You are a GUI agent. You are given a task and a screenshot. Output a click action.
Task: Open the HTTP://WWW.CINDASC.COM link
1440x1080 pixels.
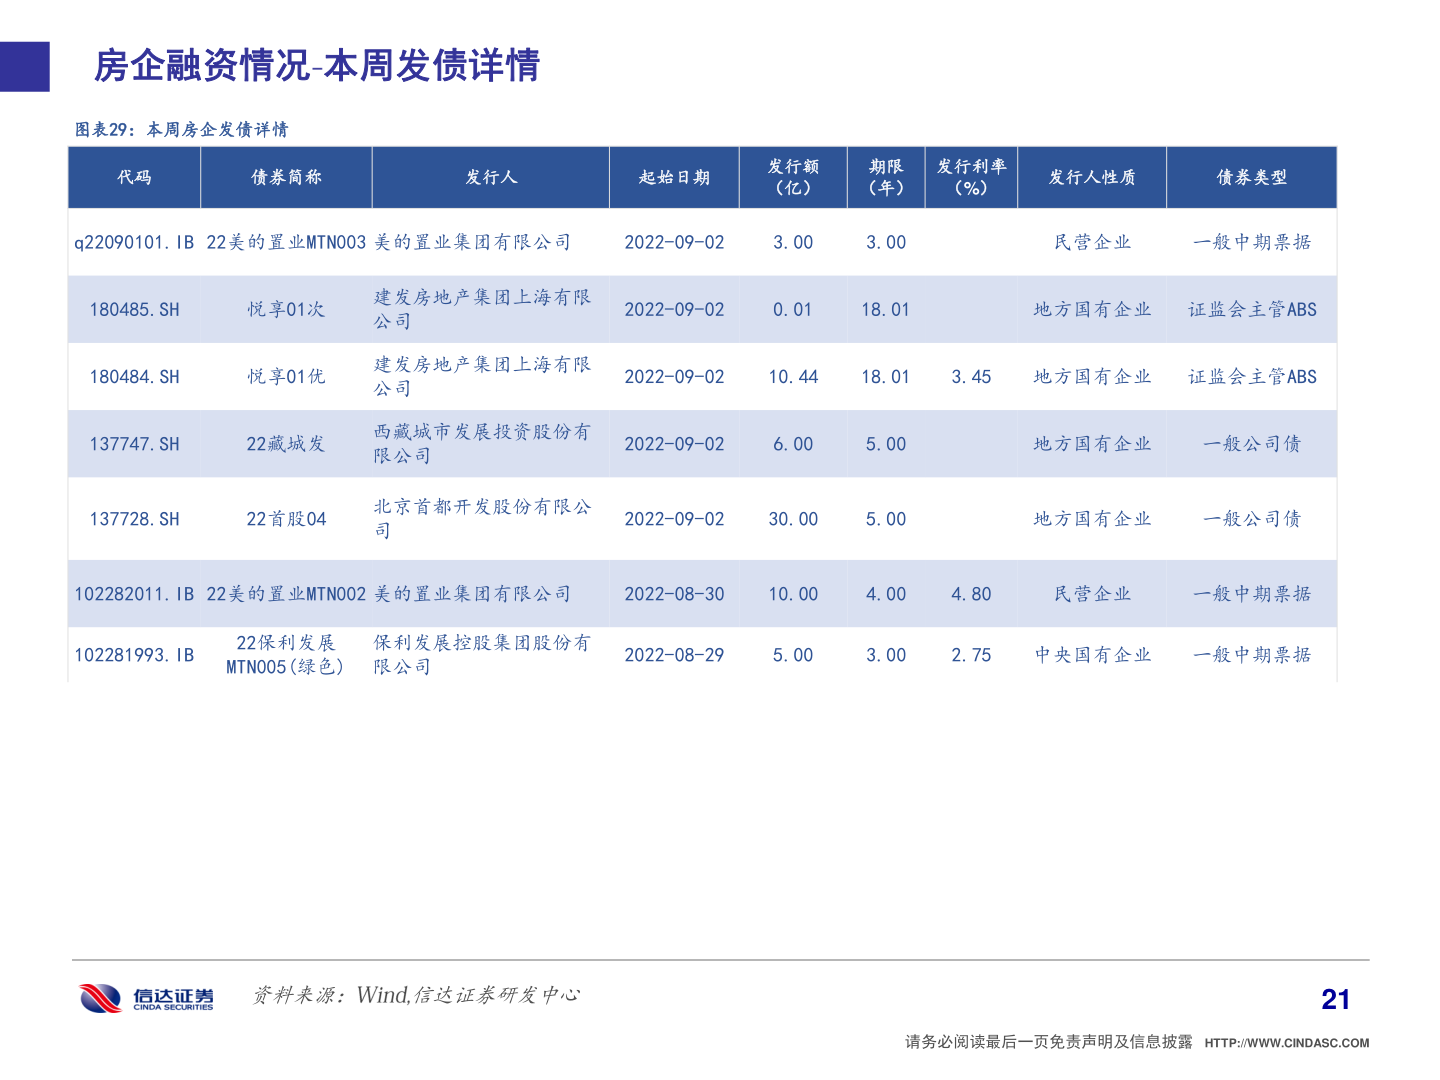pos(1287,1043)
